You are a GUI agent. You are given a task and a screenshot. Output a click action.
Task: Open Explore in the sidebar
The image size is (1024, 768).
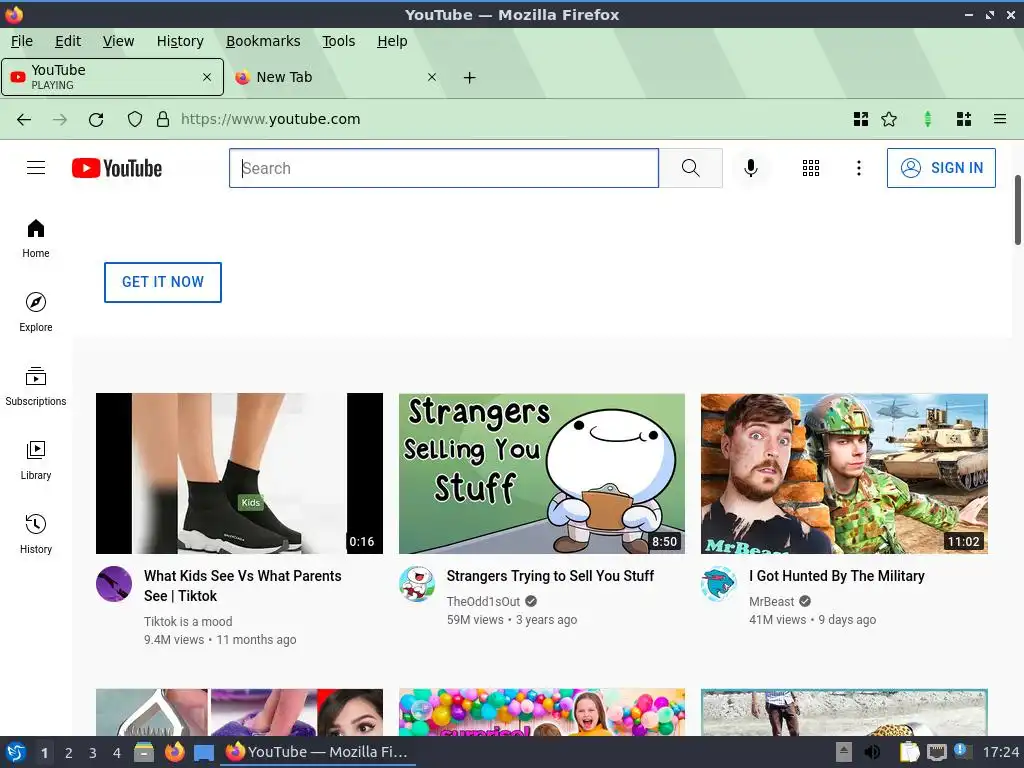tap(36, 312)
